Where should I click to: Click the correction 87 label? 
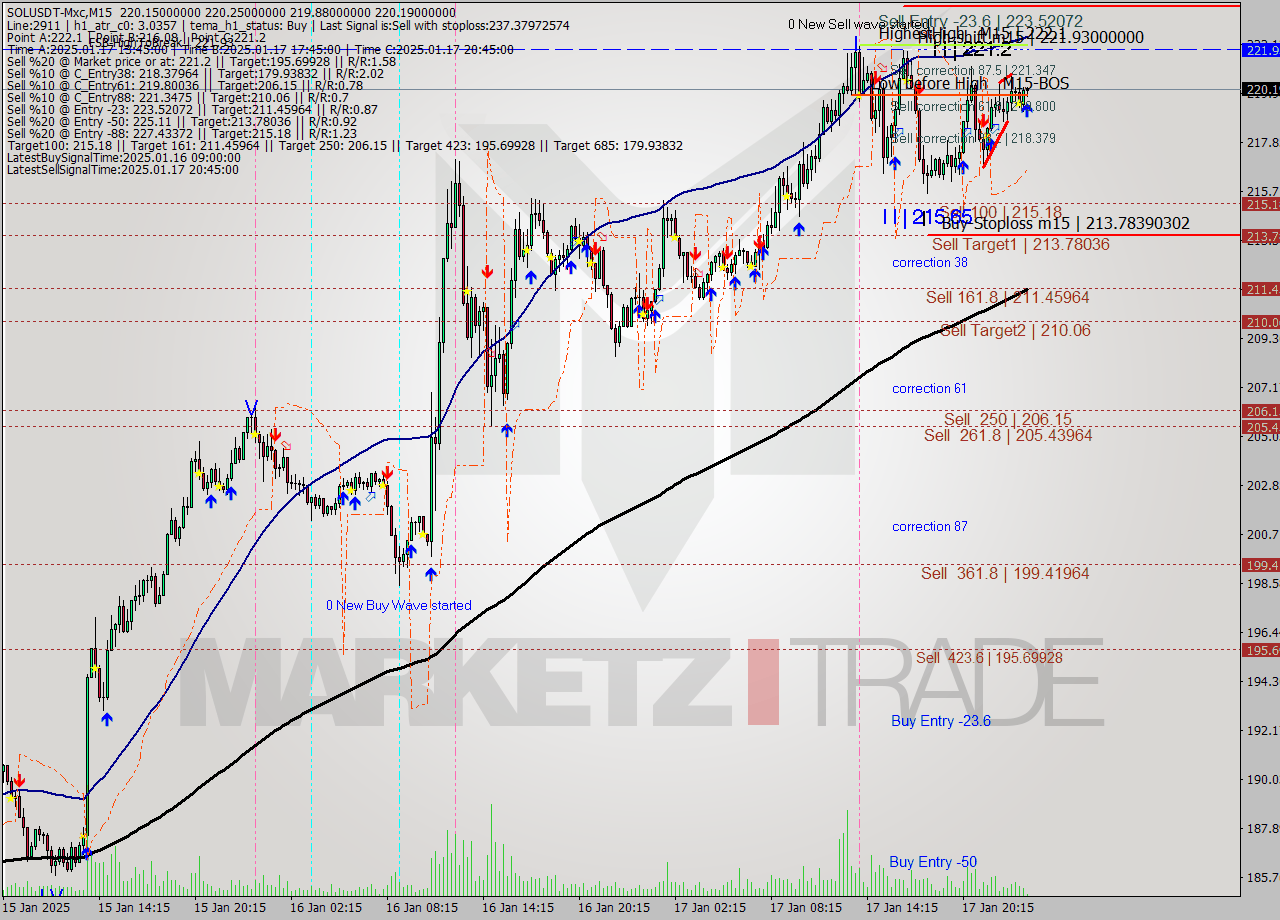coord(930,526)
